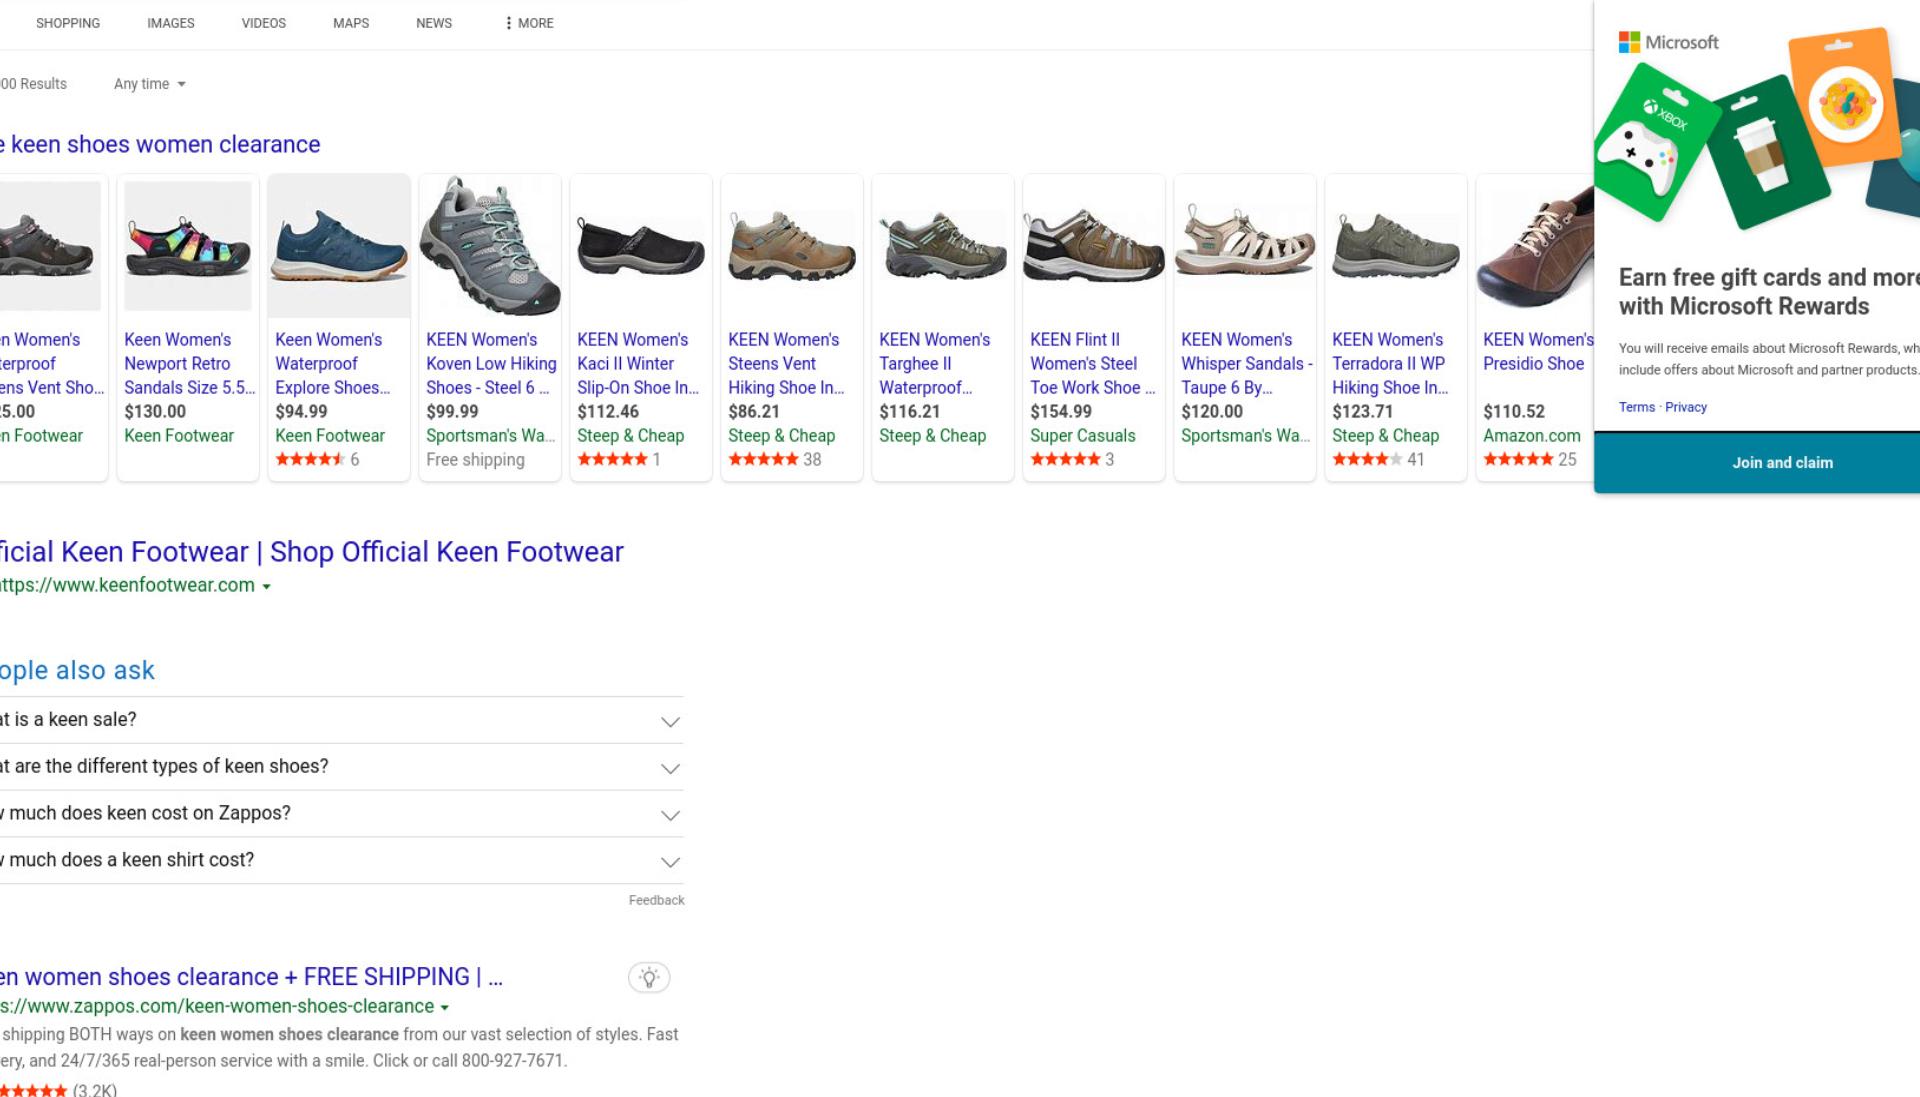Screen dimensions: 1920x1097
Task: Click Sportsman's Wa... seller under $99.99
Action: click(490, 436)
